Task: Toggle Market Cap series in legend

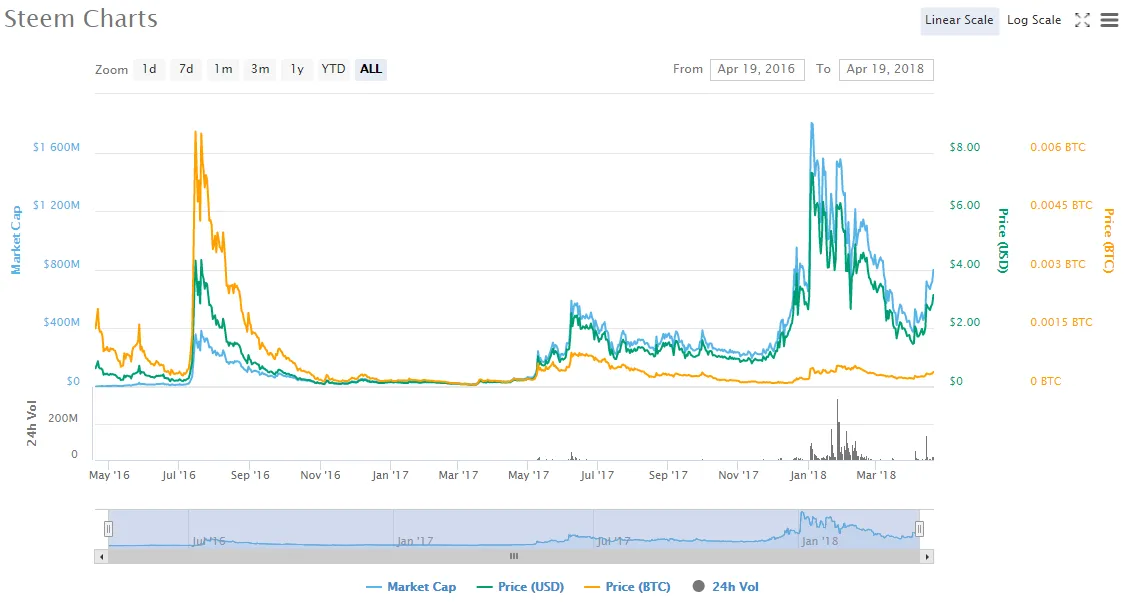Action: coord(412,586)
